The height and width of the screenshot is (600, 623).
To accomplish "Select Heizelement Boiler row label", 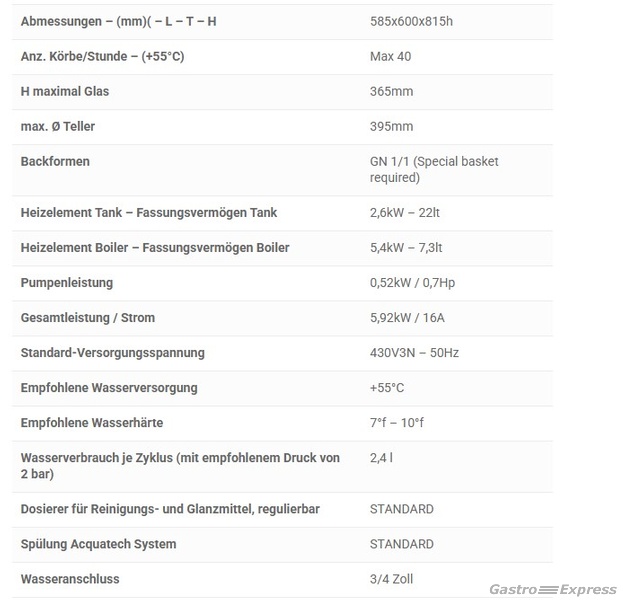I will tap(155, 248).
